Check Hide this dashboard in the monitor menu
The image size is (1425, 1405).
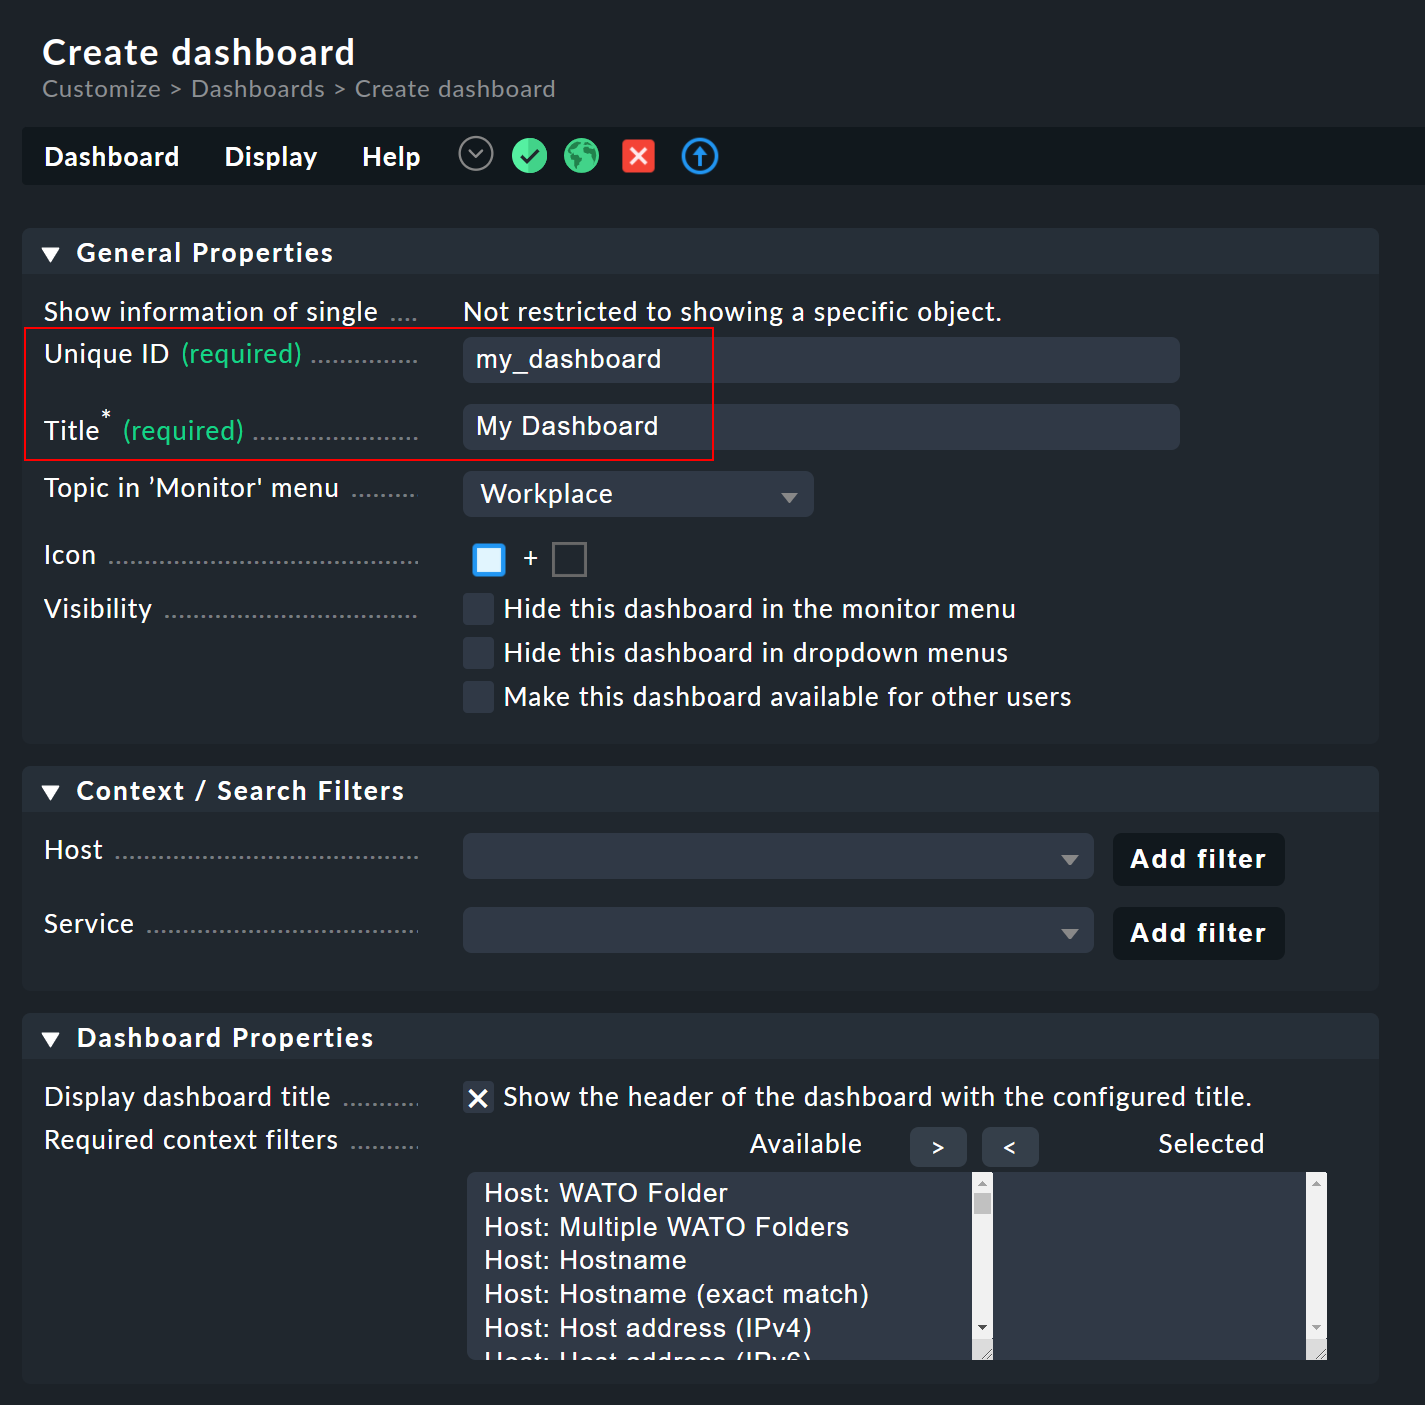[478, 609]
